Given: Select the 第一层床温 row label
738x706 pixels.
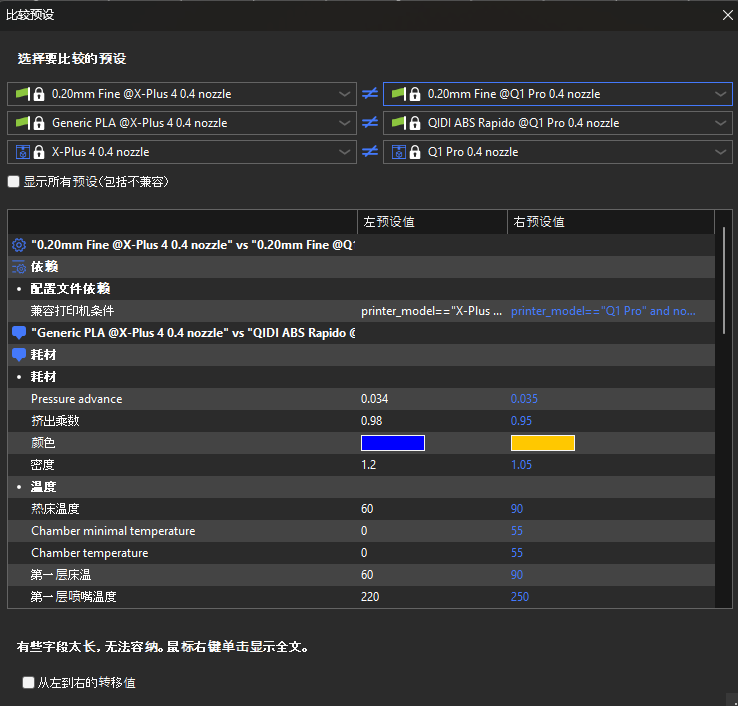Looking at the screenshot, I should click(x=61, y=575).
